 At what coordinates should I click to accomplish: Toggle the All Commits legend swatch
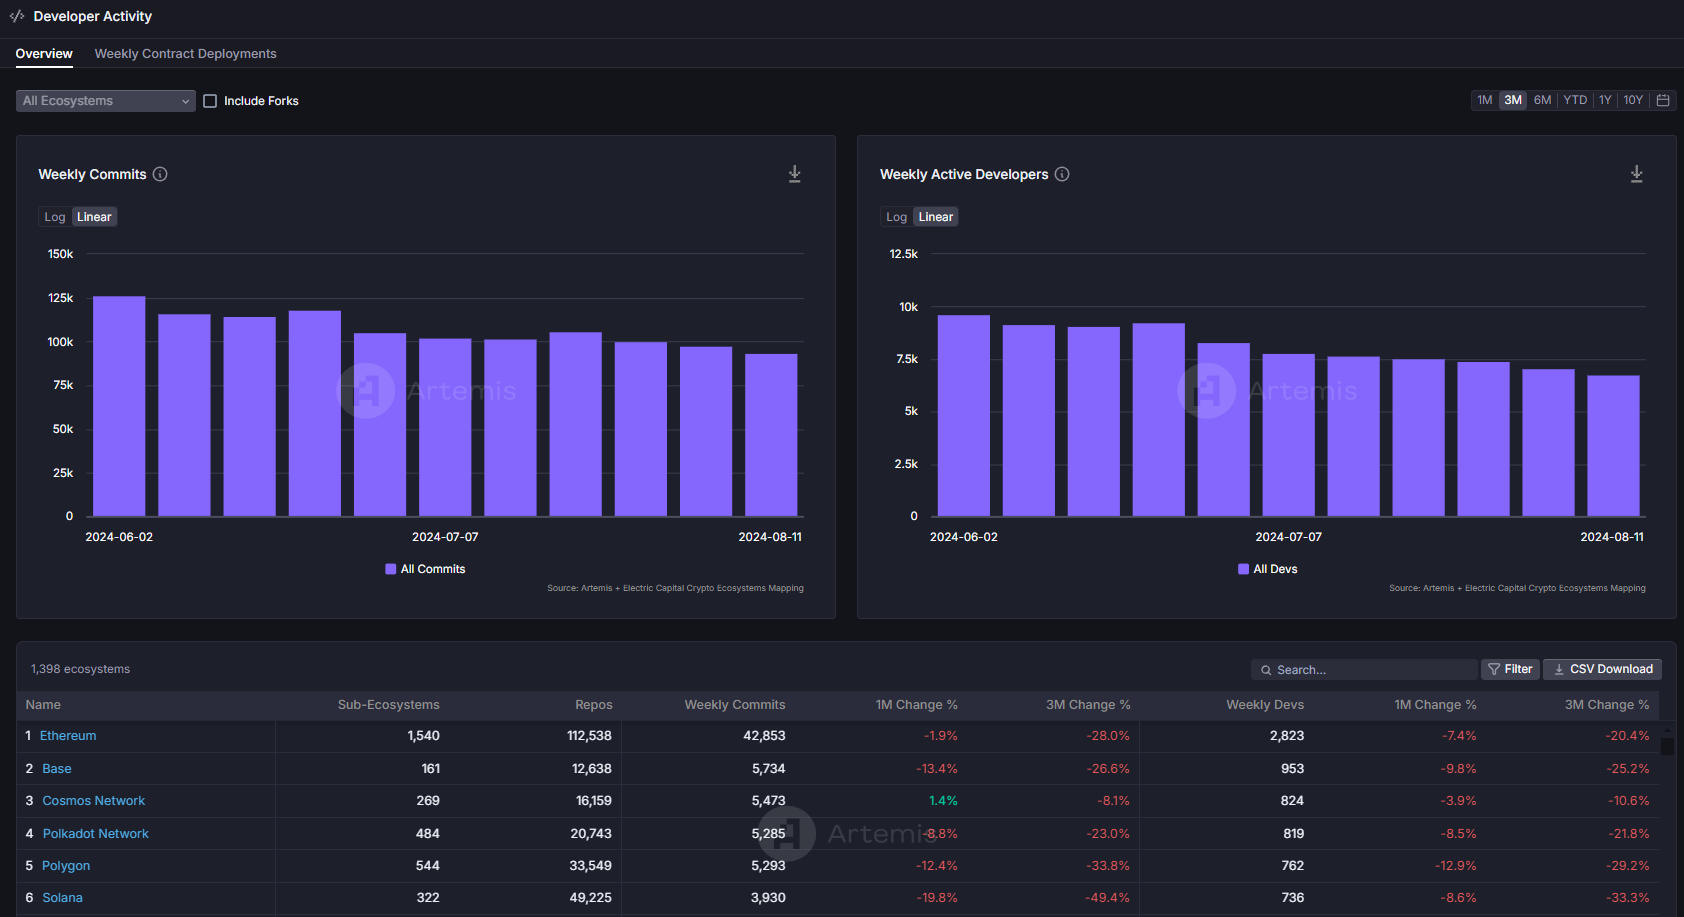click(391, 569)
